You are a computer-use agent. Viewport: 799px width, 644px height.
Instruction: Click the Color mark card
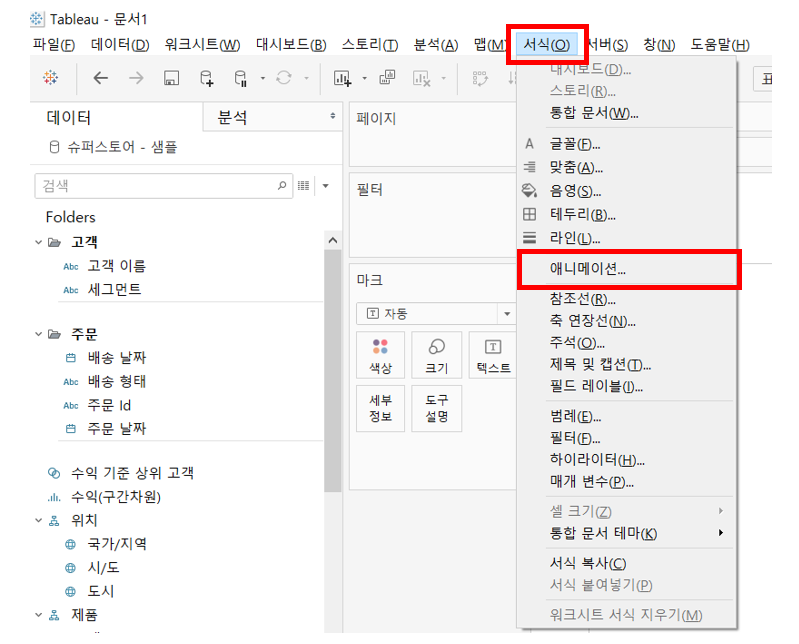[x=380, y=355]
